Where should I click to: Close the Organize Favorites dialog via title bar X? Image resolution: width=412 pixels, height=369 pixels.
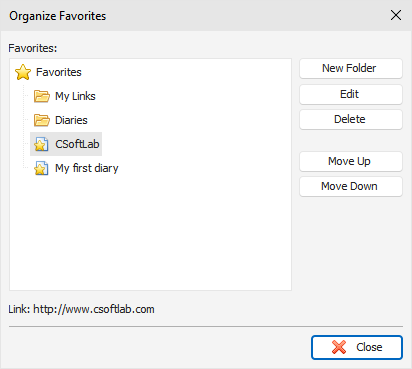396,15
